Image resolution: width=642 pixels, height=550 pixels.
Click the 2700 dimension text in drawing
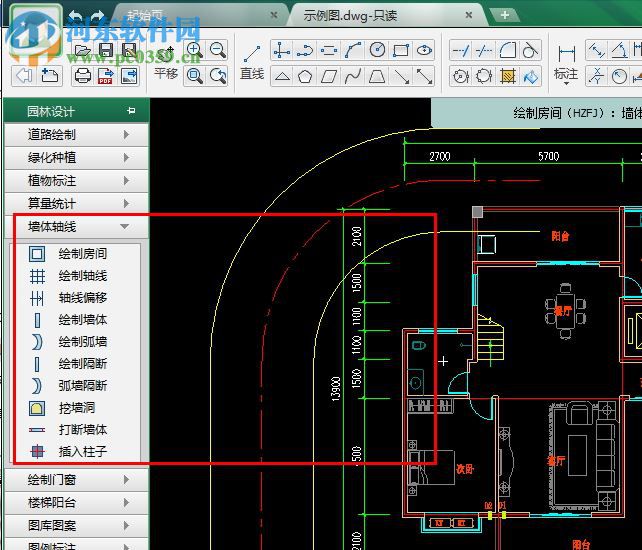point(440,156)
